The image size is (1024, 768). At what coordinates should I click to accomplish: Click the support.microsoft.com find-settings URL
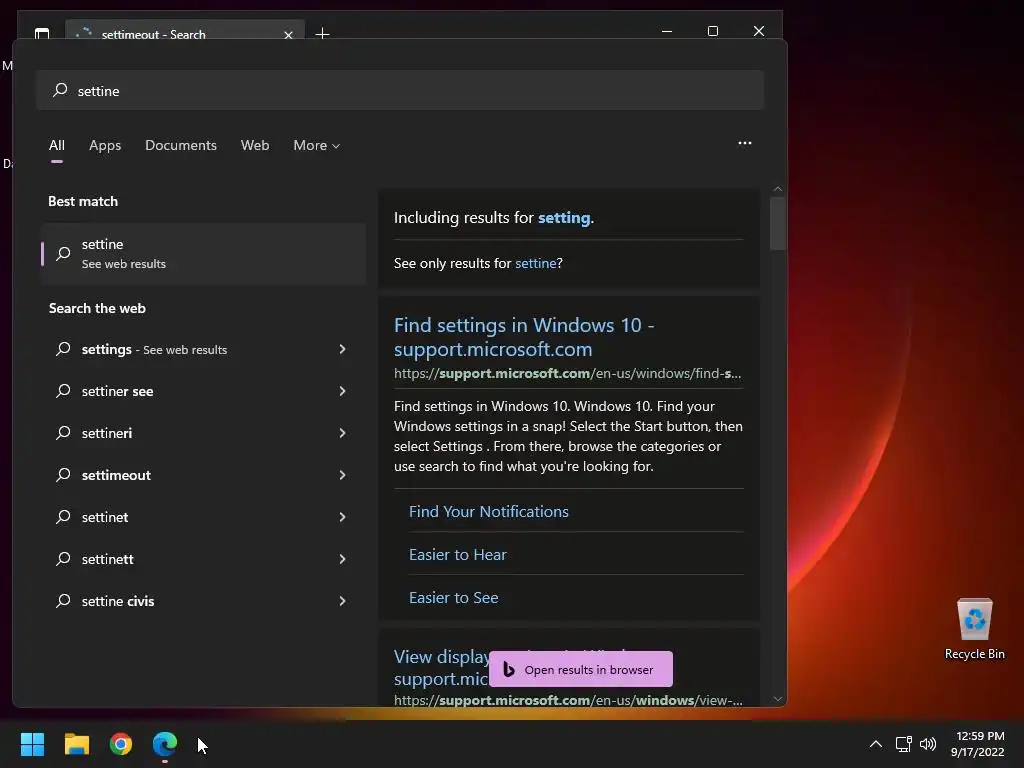[x=568, y=374]
